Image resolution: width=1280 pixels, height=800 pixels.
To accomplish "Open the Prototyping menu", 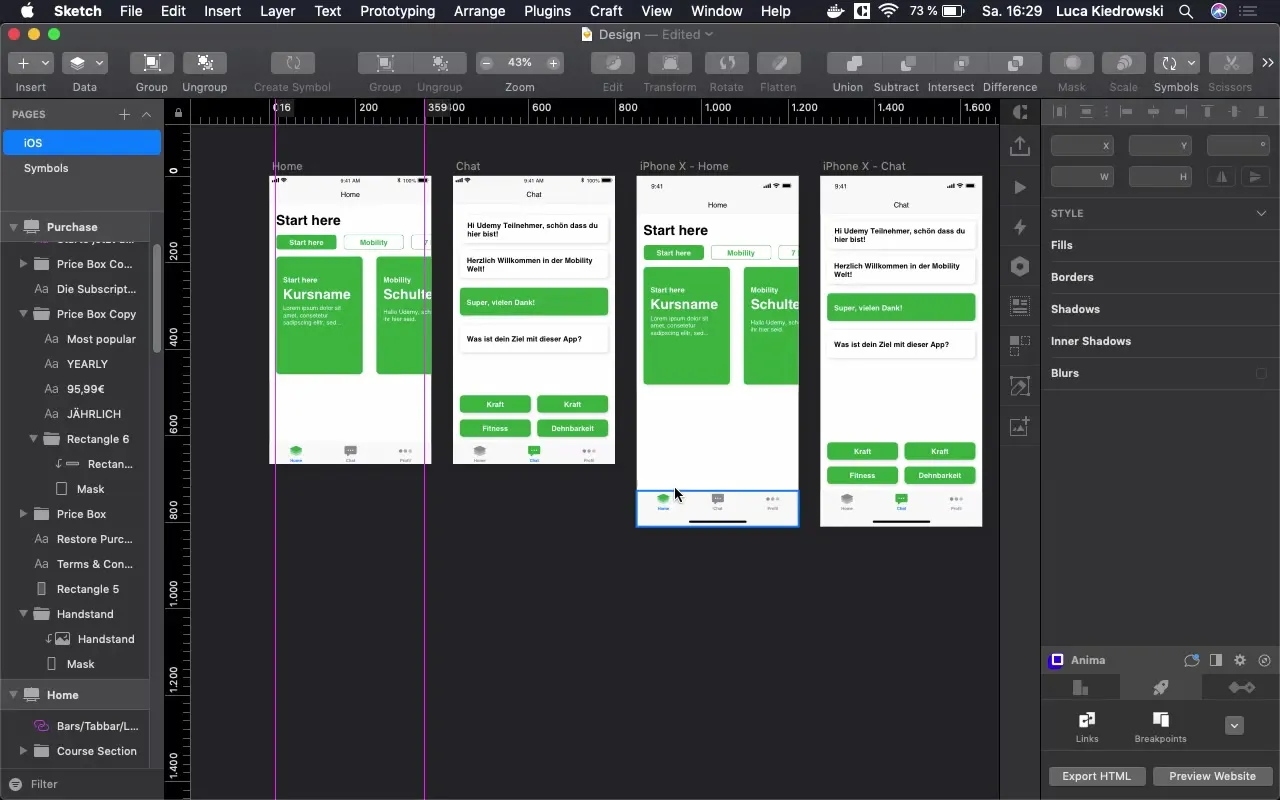I will [397, 11].
